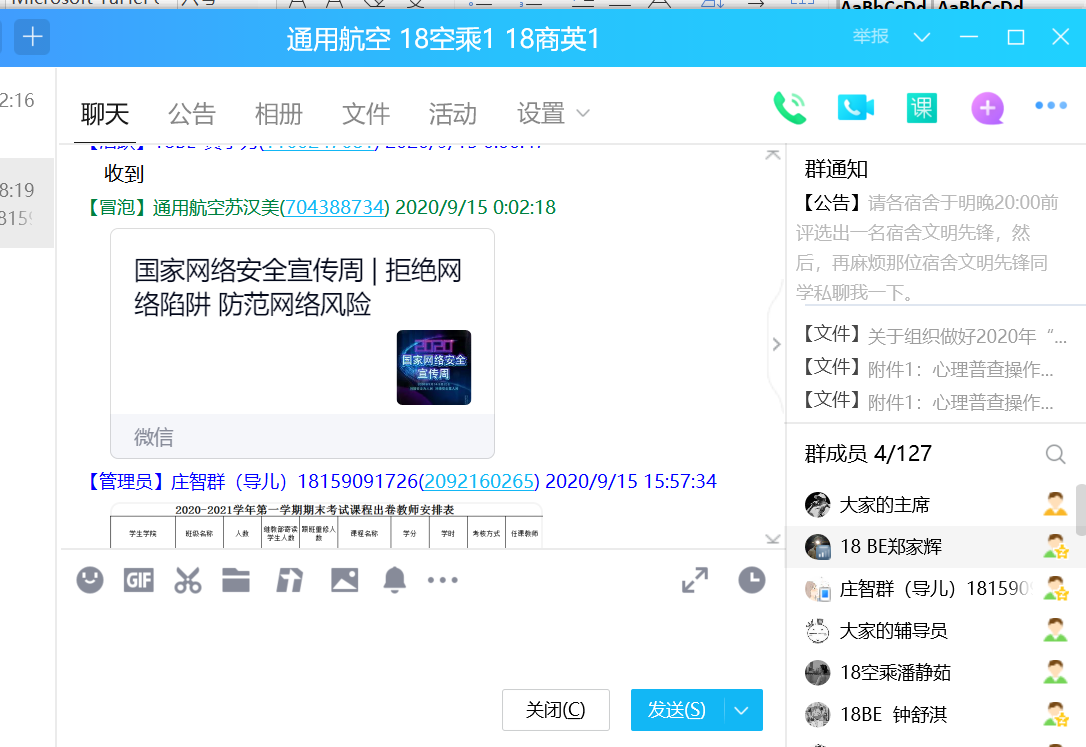Start a group voice call
Screen dimensions: 1086x747
(790, 108)
